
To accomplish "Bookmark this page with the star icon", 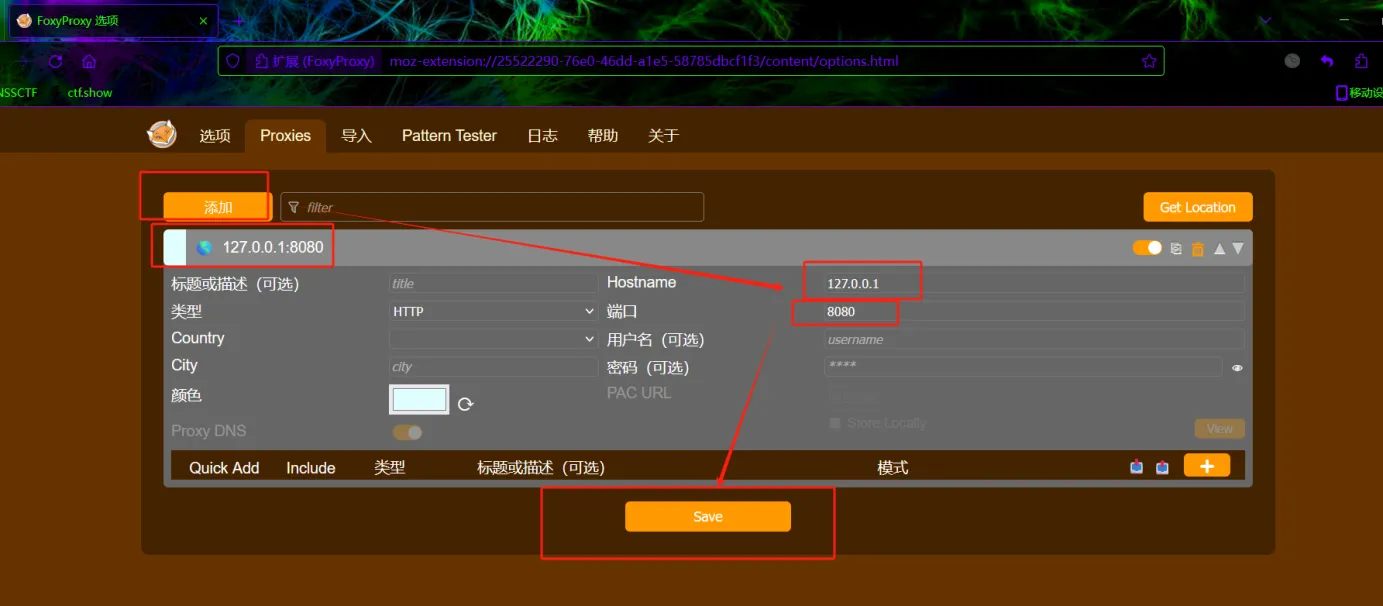I will (1149, 61).
